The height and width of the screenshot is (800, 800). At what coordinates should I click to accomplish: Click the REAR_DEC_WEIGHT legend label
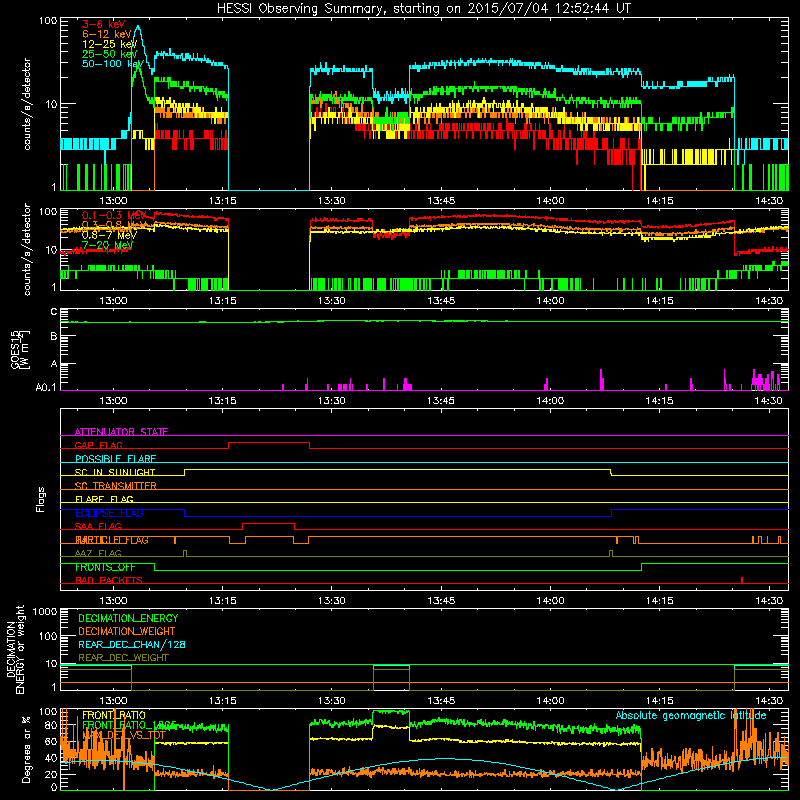pos(123,658)
